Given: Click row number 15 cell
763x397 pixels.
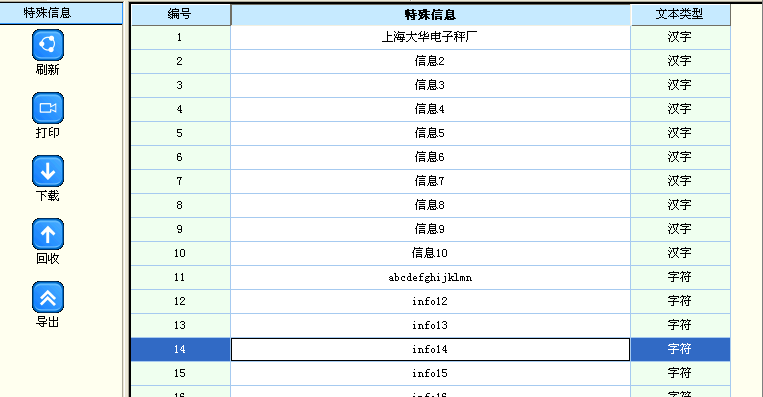Looking at the screenshot, I should click(x=181, y=373).
